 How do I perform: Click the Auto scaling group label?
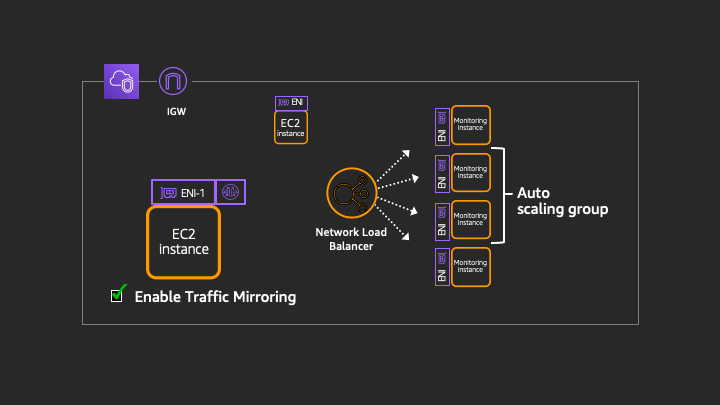[562, 201]
